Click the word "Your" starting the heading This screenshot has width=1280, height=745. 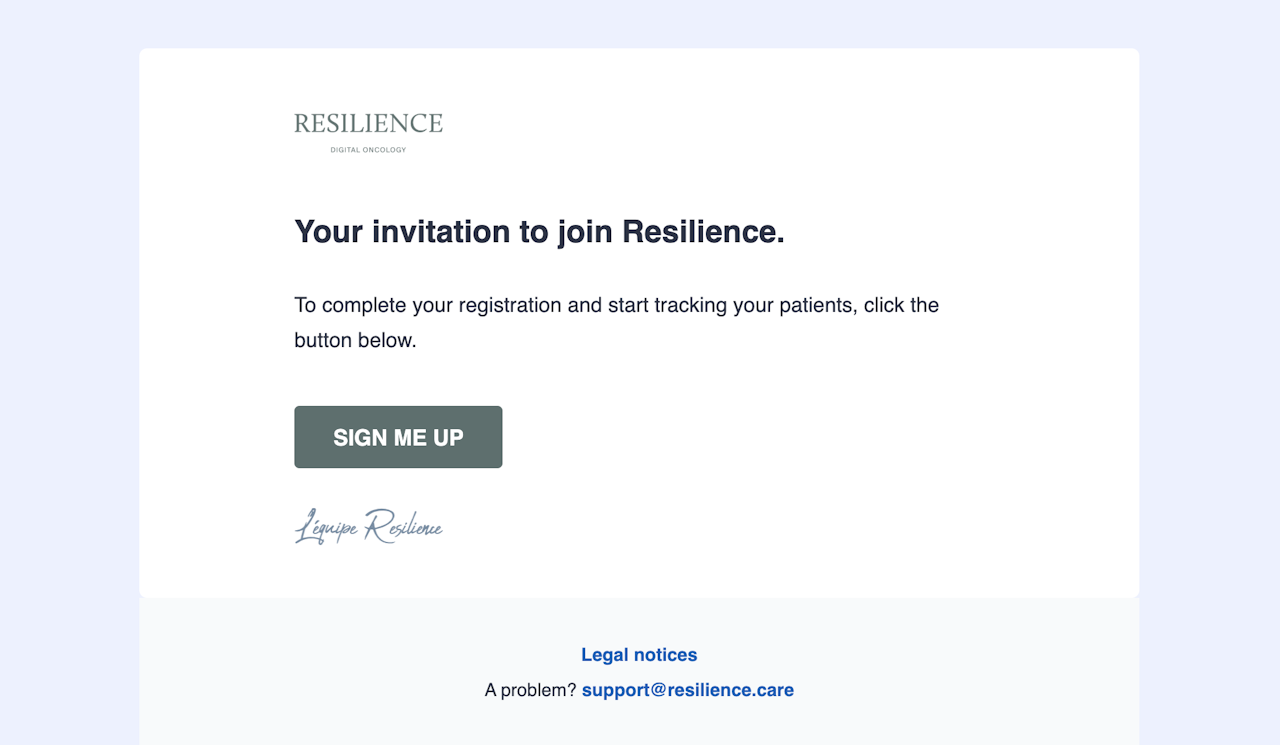[x=328, y=232]
